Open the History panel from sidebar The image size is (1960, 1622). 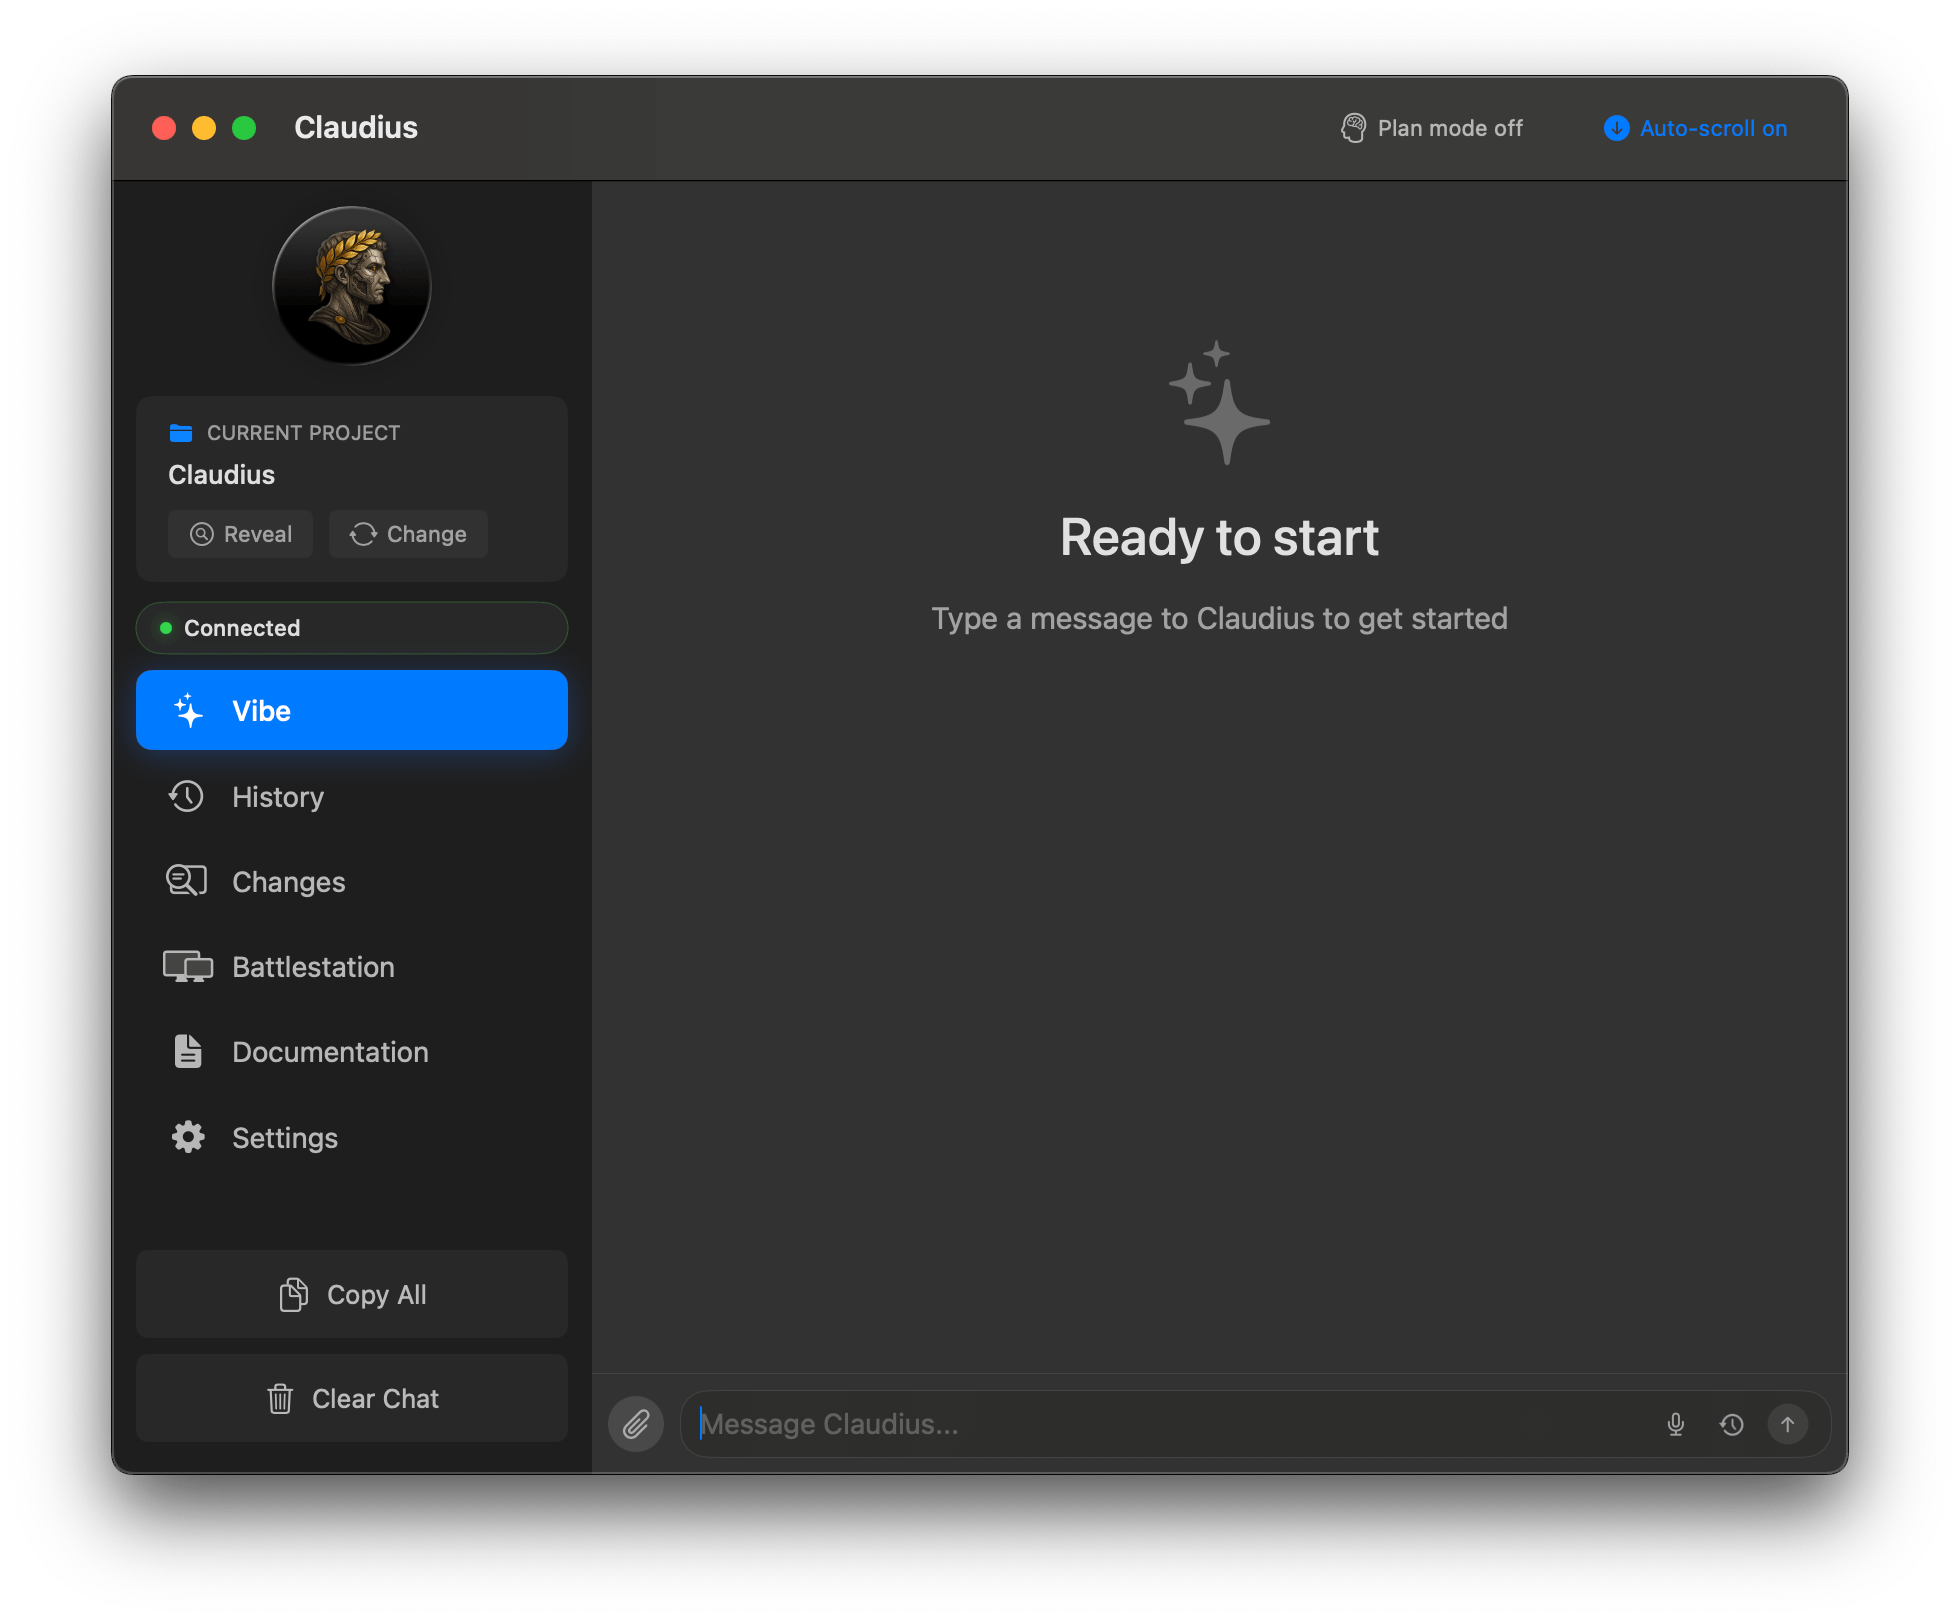[x=277, y=796]
